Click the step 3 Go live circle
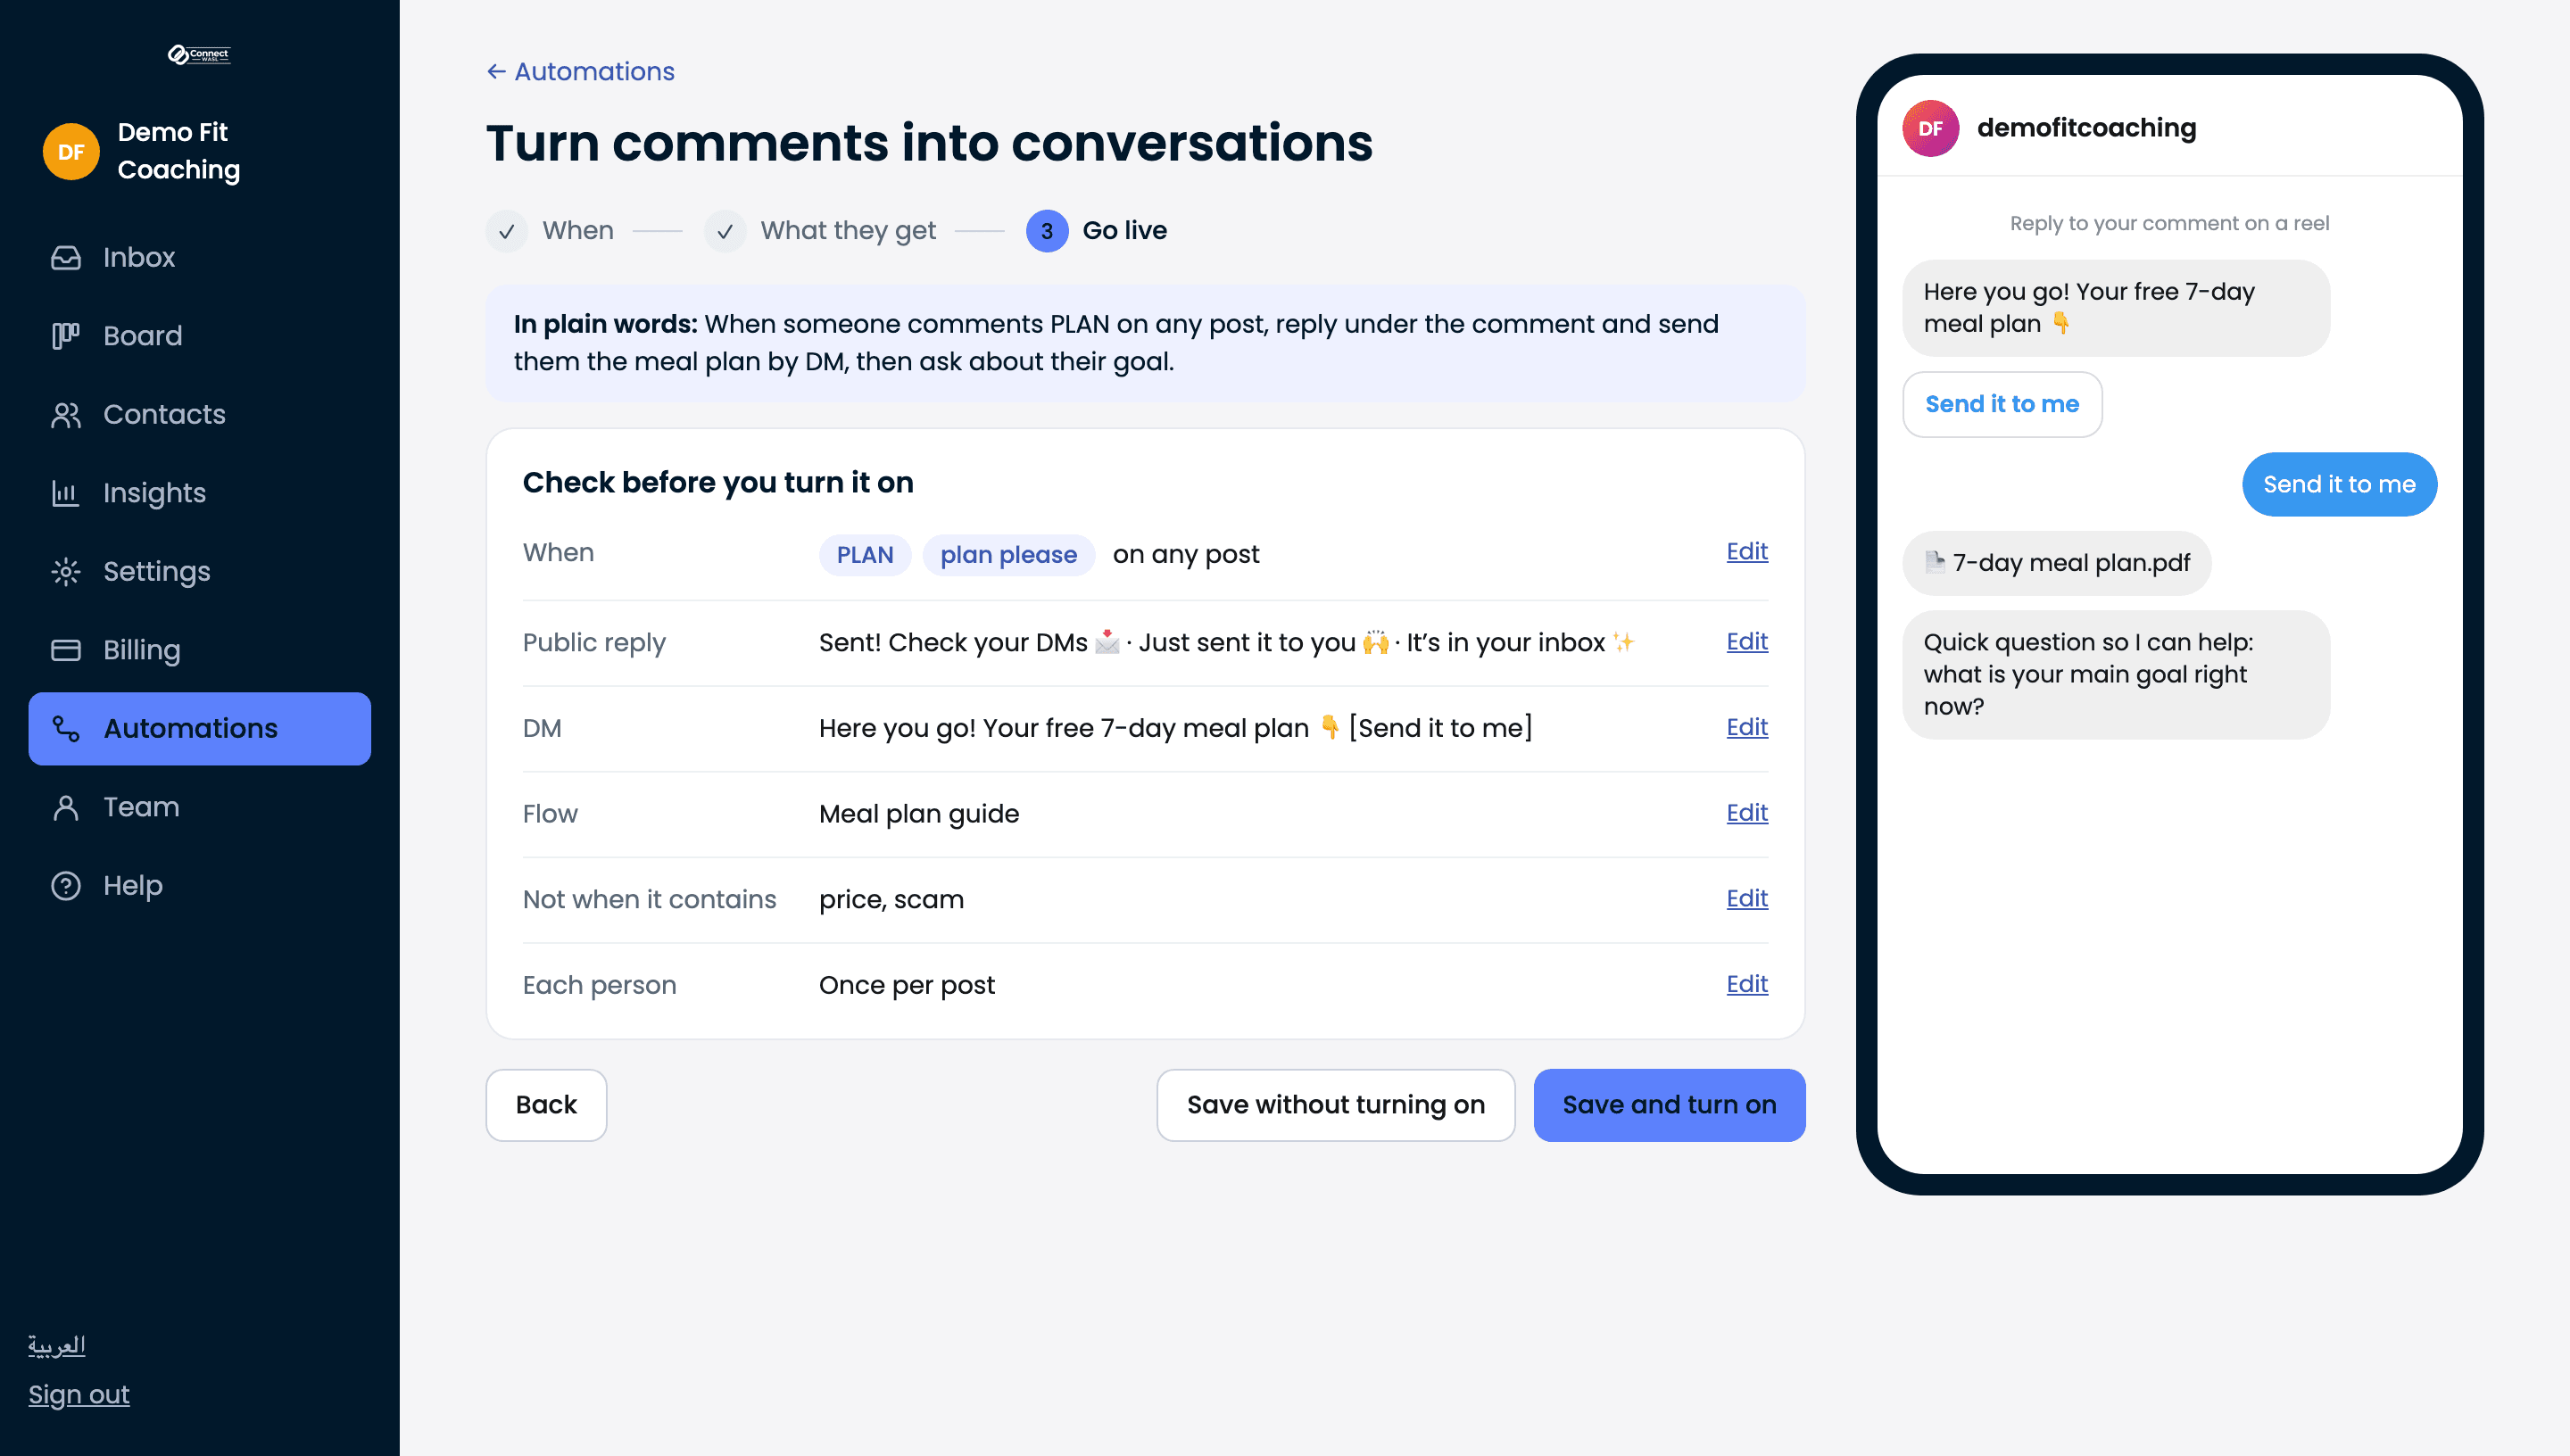This screenshot has width=2570, height=1456. coord(1047,231)
